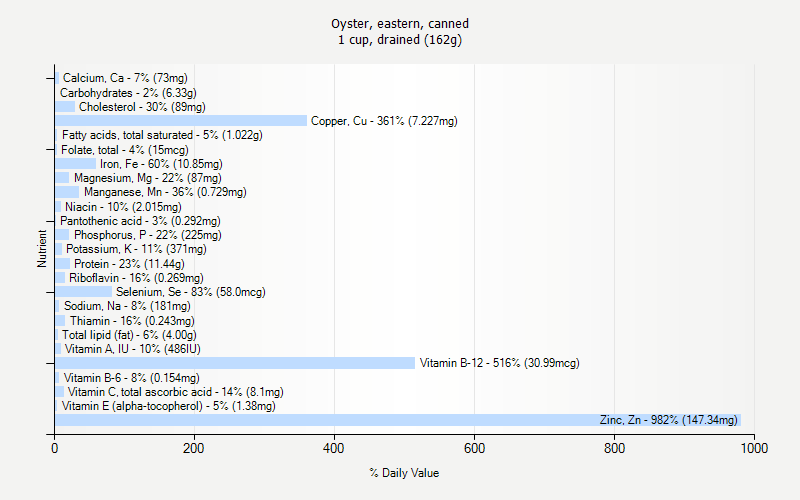This screenshot has width=800, height=500.
Task: Click the Selenium, Se bar
Action: (84, 292)
